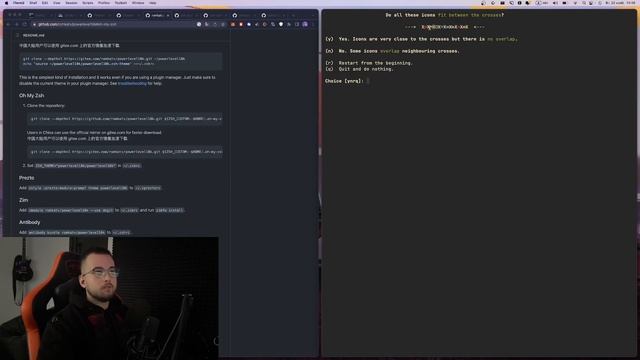Click the terminal '(n) No' option line
This screenshot has width=640, height=360.
tap(392, 51)
